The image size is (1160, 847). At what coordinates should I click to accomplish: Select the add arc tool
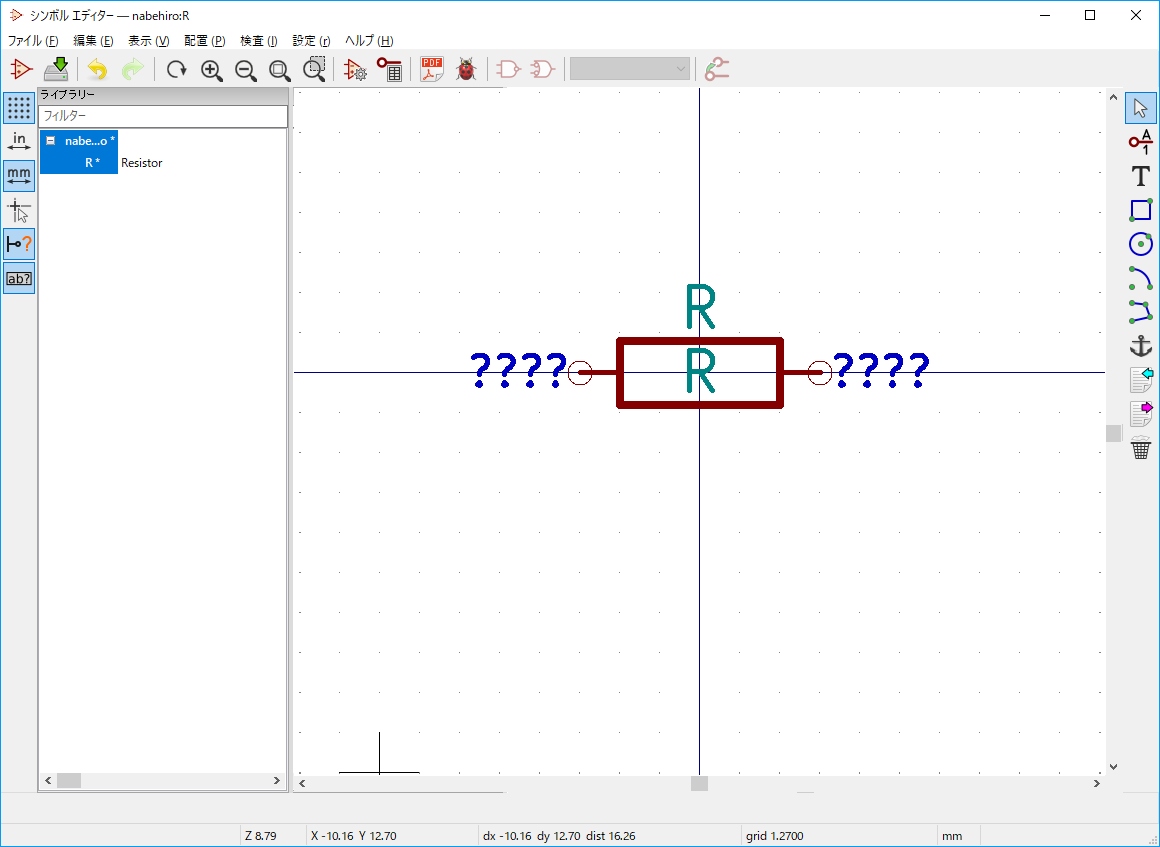[1141, 278]
